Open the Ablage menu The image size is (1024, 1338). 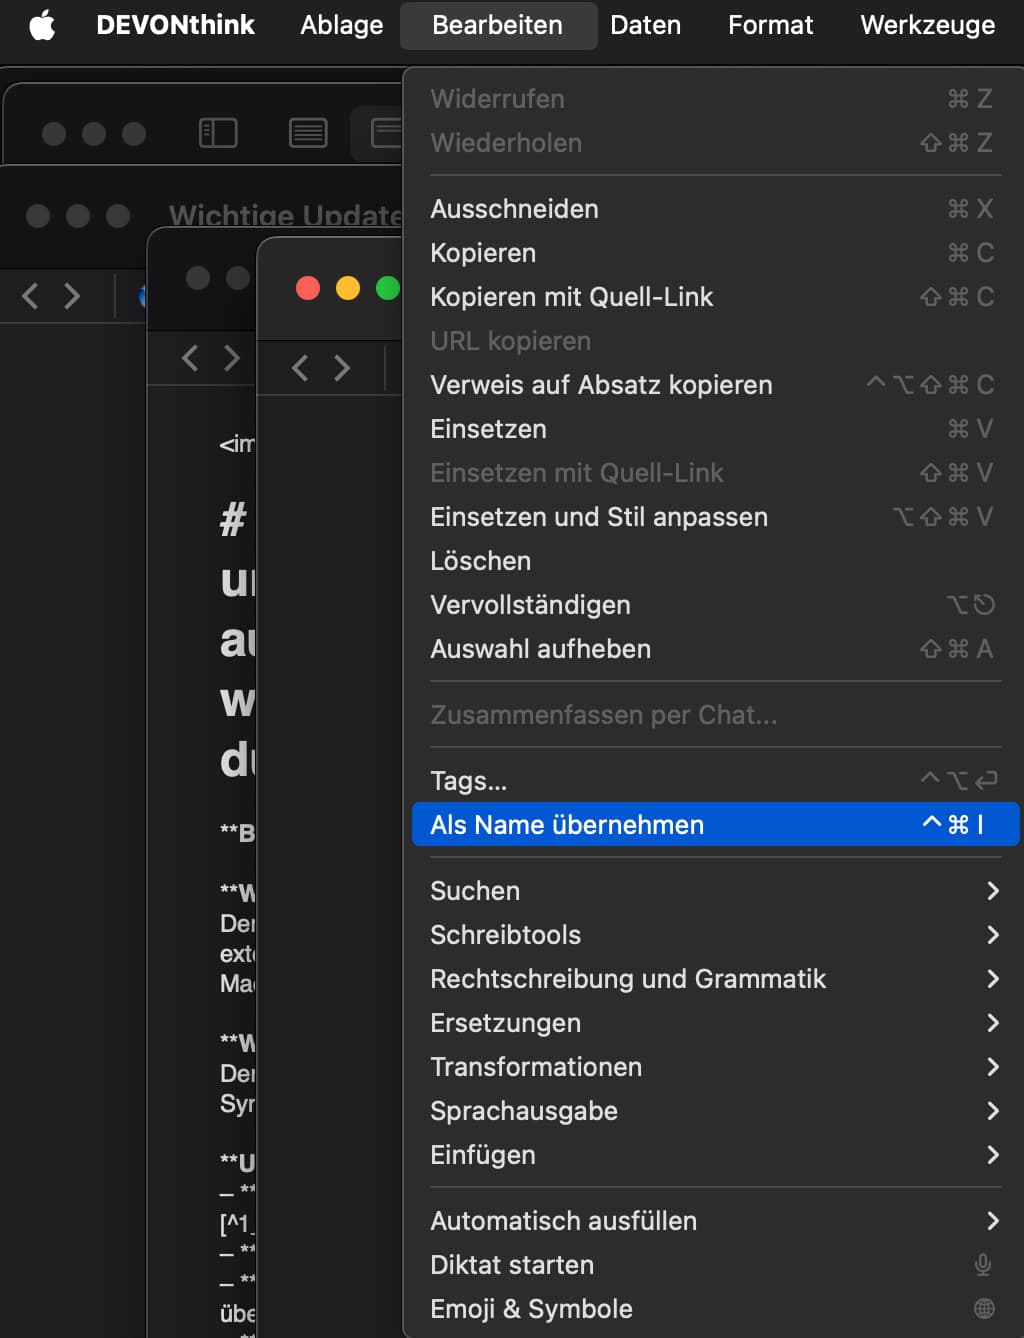point(342,25)
